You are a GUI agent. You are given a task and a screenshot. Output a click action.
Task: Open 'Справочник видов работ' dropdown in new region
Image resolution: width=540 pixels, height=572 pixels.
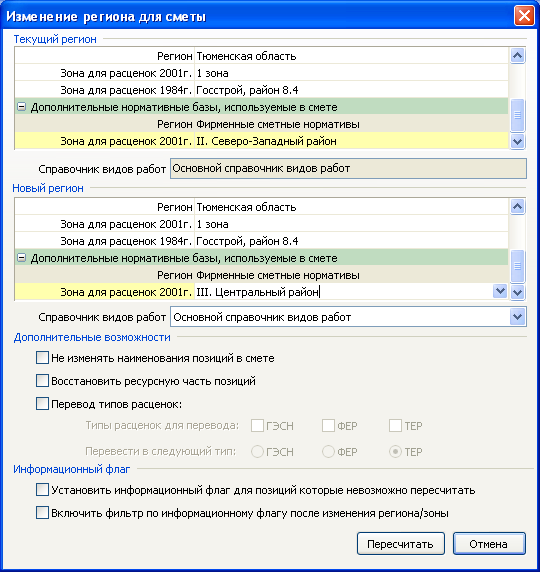point(518,317)
